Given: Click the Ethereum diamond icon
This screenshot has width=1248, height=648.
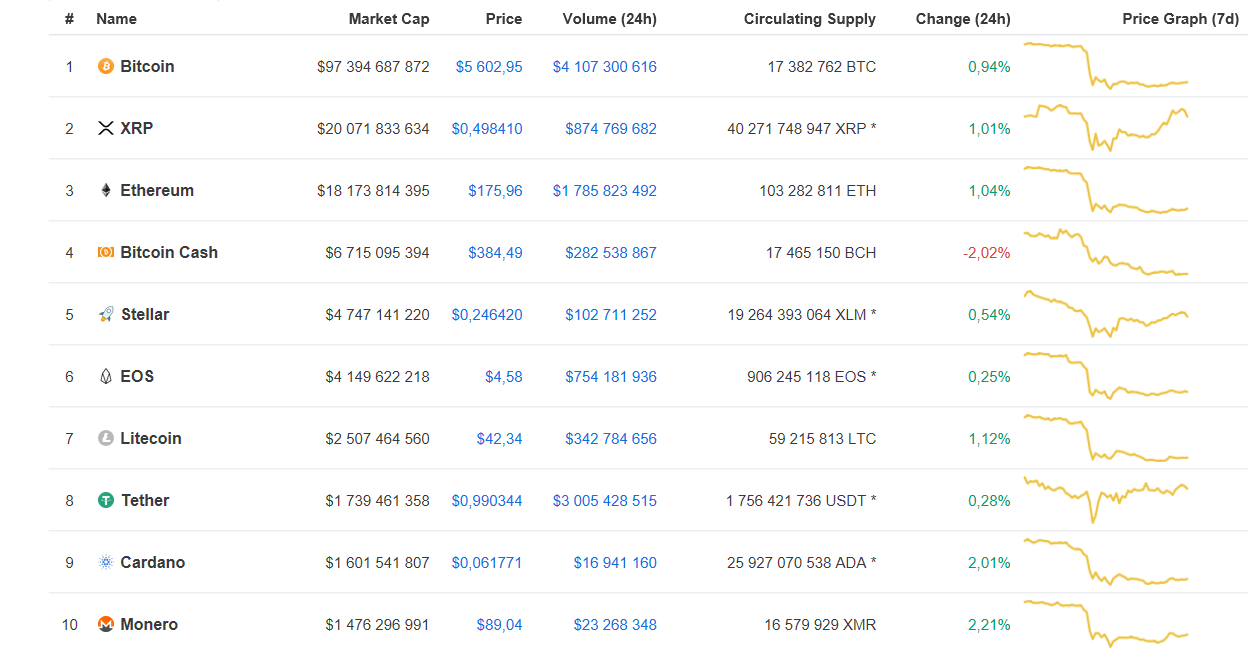Looking at the screenshot, I should click(x=105, y=190).
